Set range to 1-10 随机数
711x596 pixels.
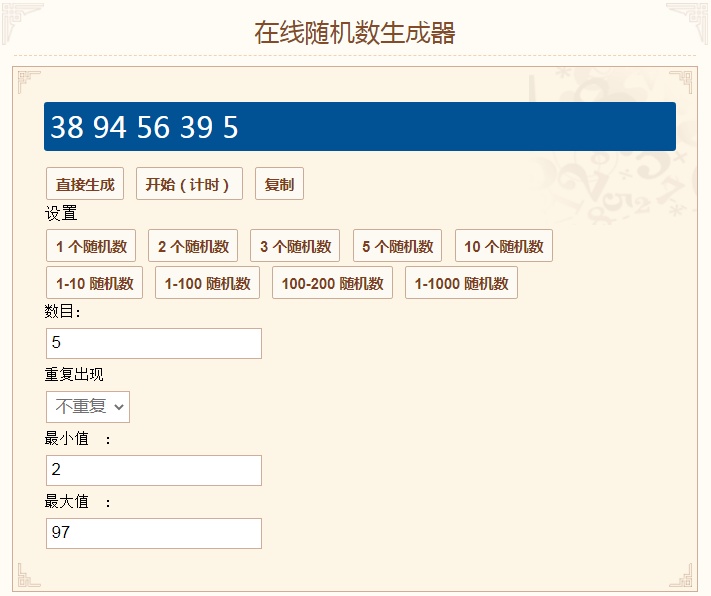(x=94, y=283)
